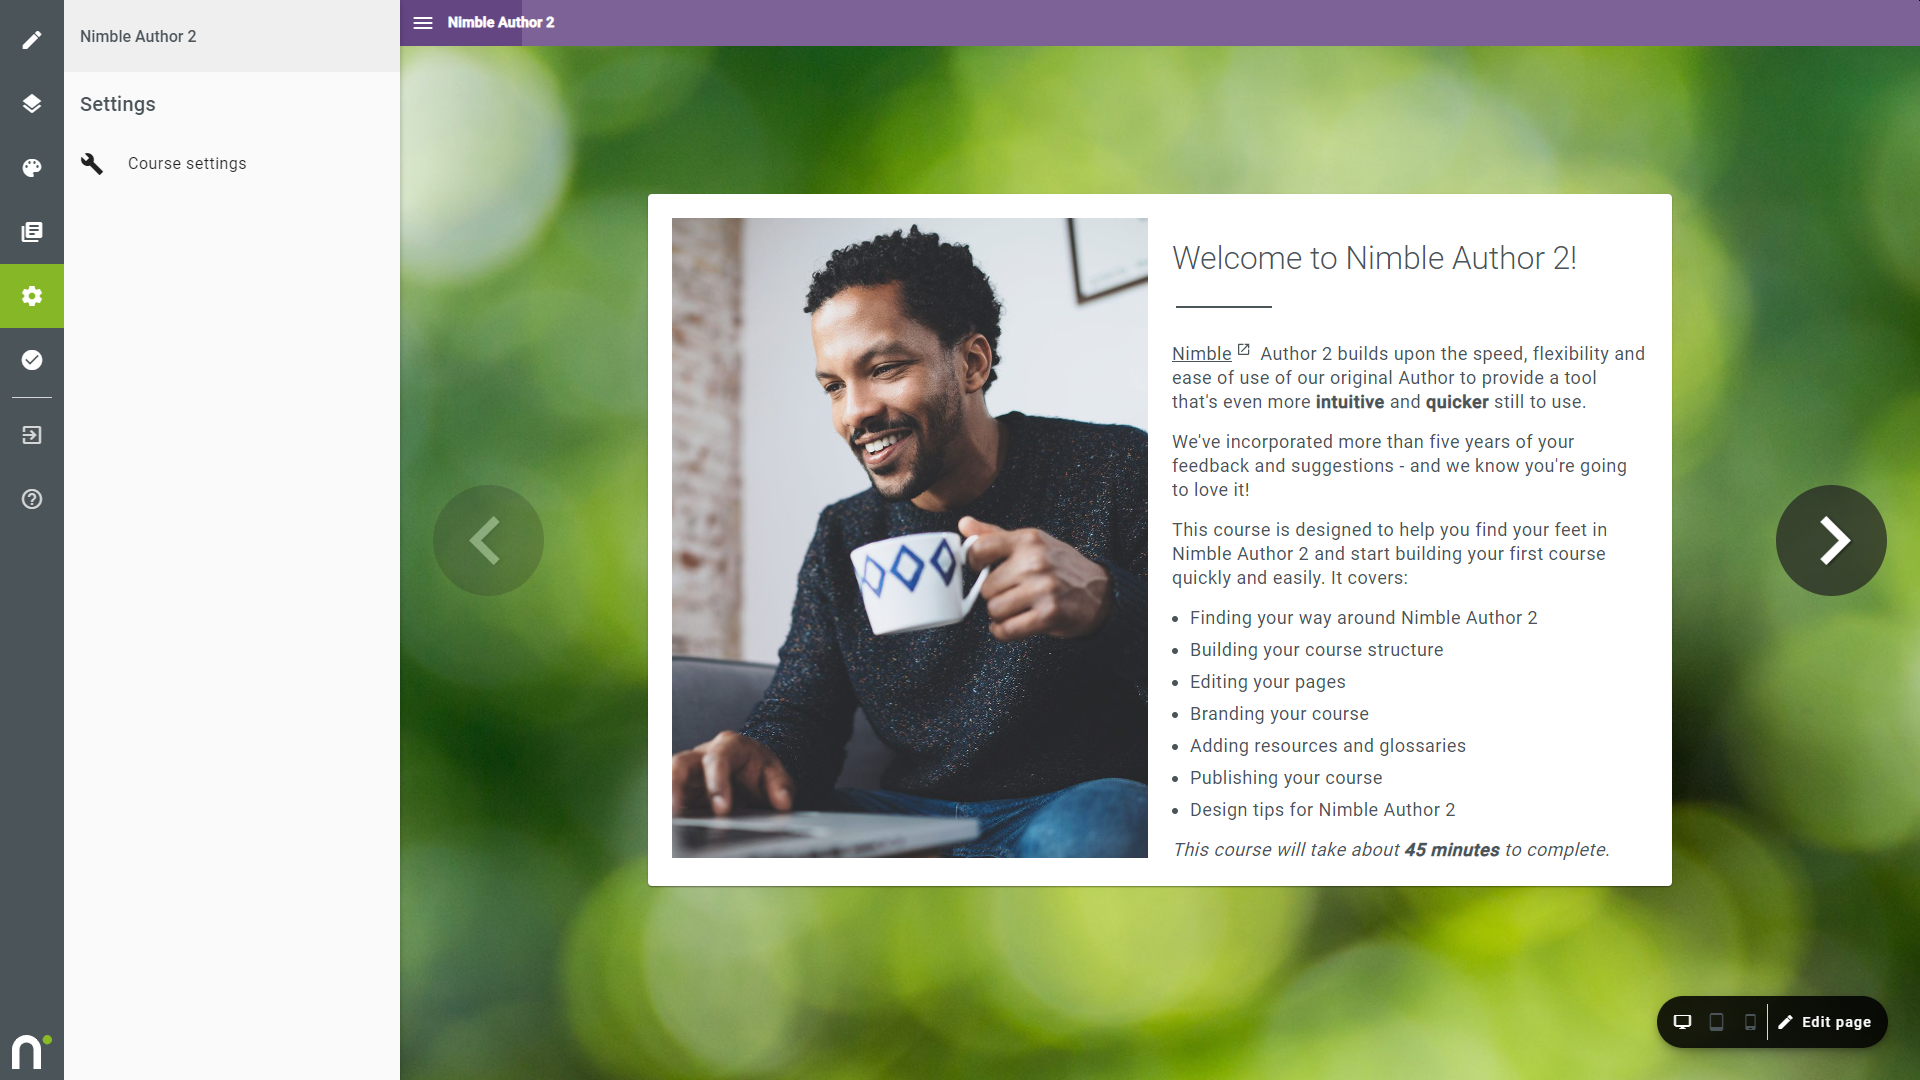This screenshot has height=1080, width=1920.
Task: Click the Edit page button
Action: [1825, 1022]
